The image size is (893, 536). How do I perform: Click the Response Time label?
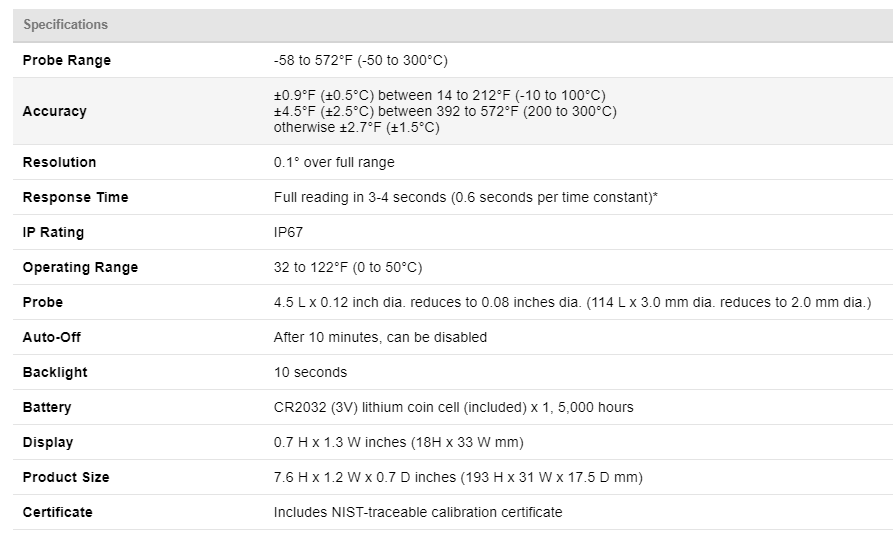pos(76,197)
